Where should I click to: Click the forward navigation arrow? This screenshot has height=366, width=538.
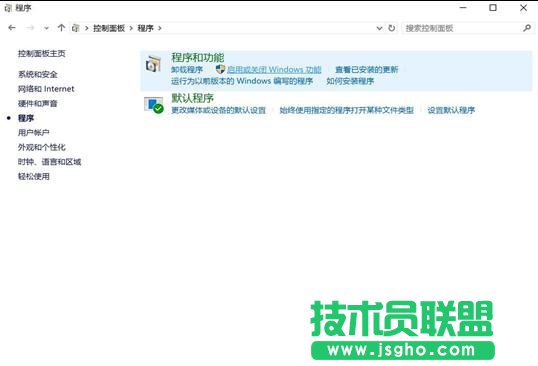click(30, 28)
